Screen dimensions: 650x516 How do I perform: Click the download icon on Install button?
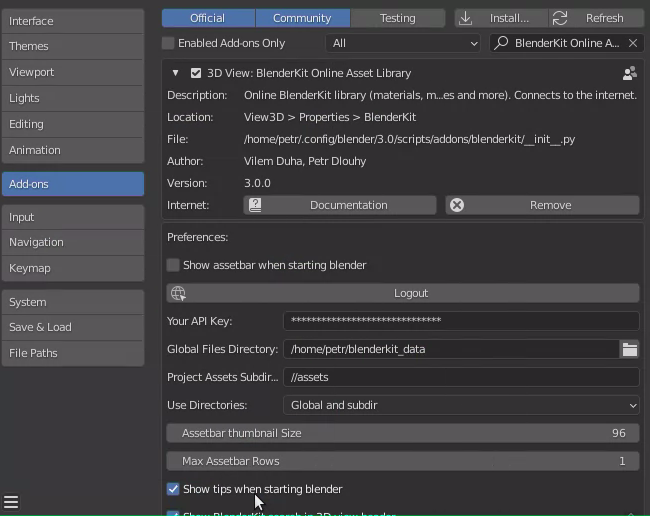pos(466,18)
